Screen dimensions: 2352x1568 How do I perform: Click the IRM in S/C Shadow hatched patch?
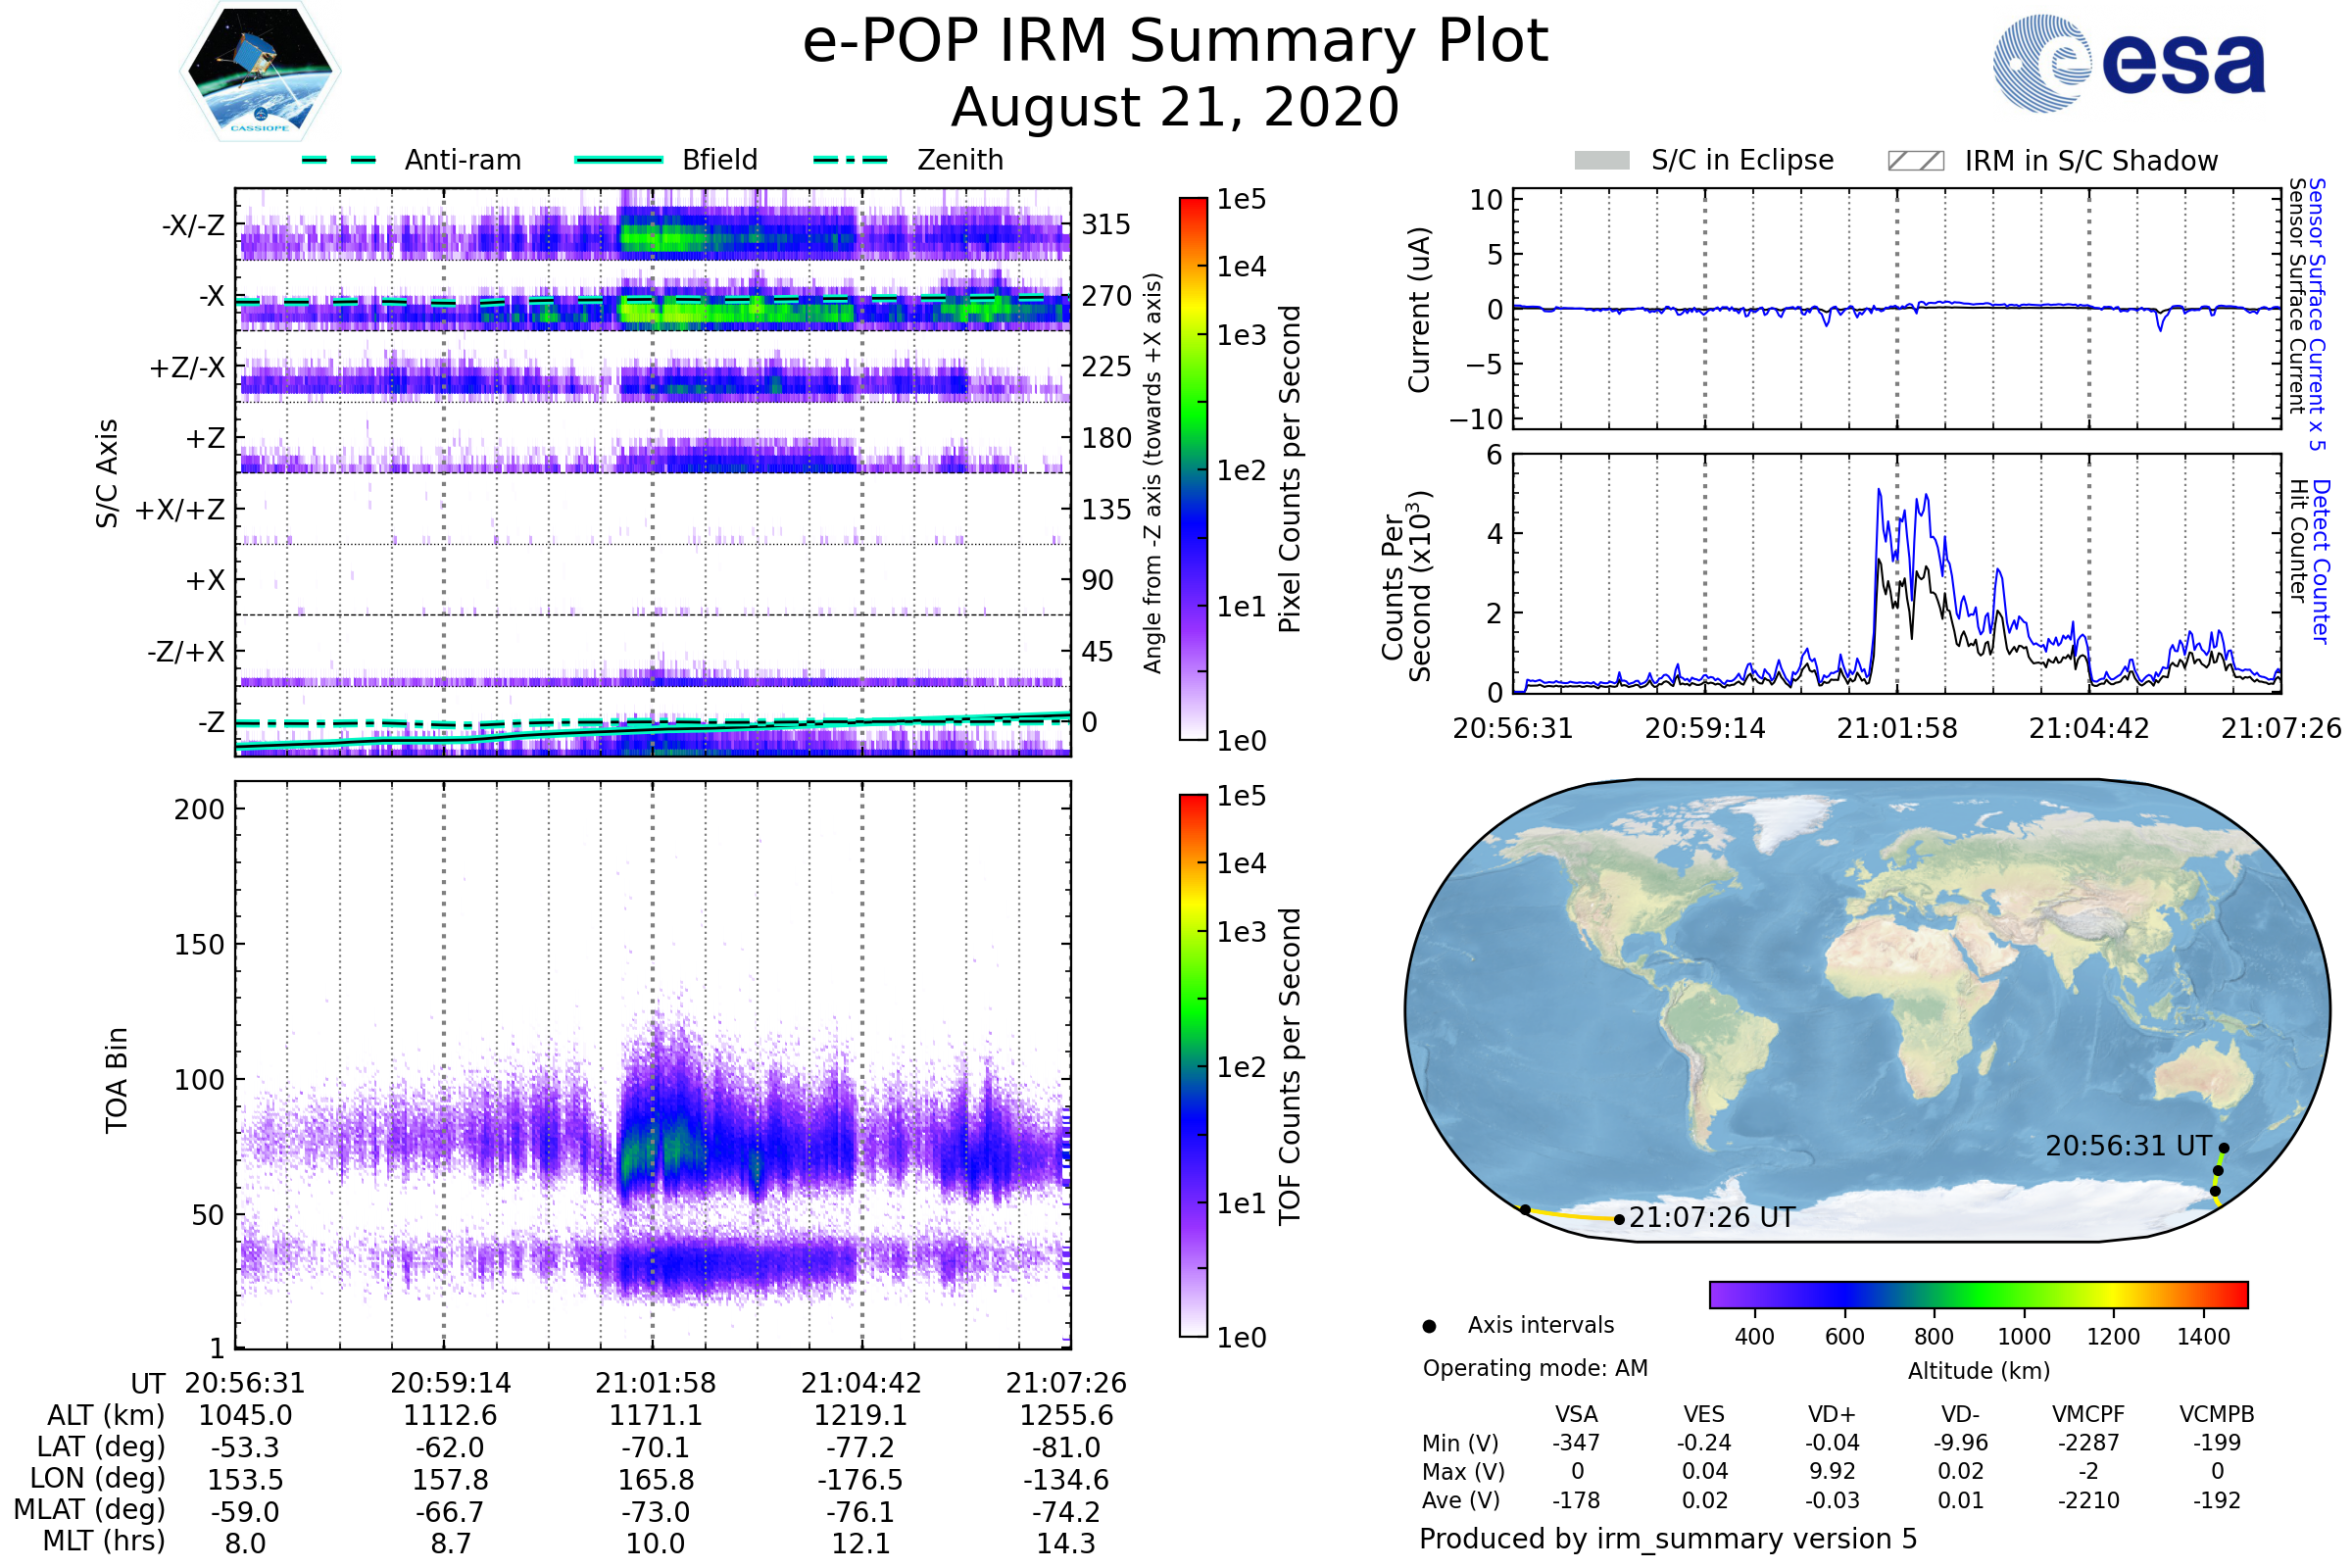click(1915, 161)
